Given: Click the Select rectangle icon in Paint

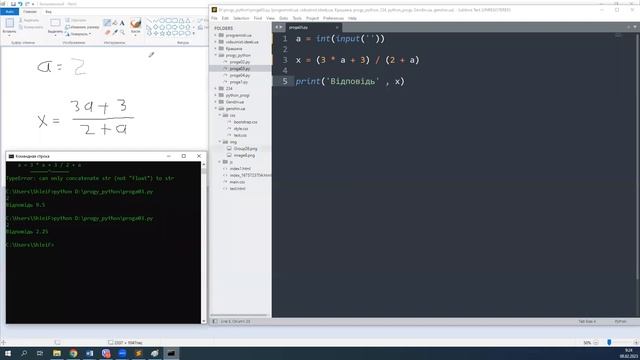Looking at the screenshot, I should click(55, 23).
